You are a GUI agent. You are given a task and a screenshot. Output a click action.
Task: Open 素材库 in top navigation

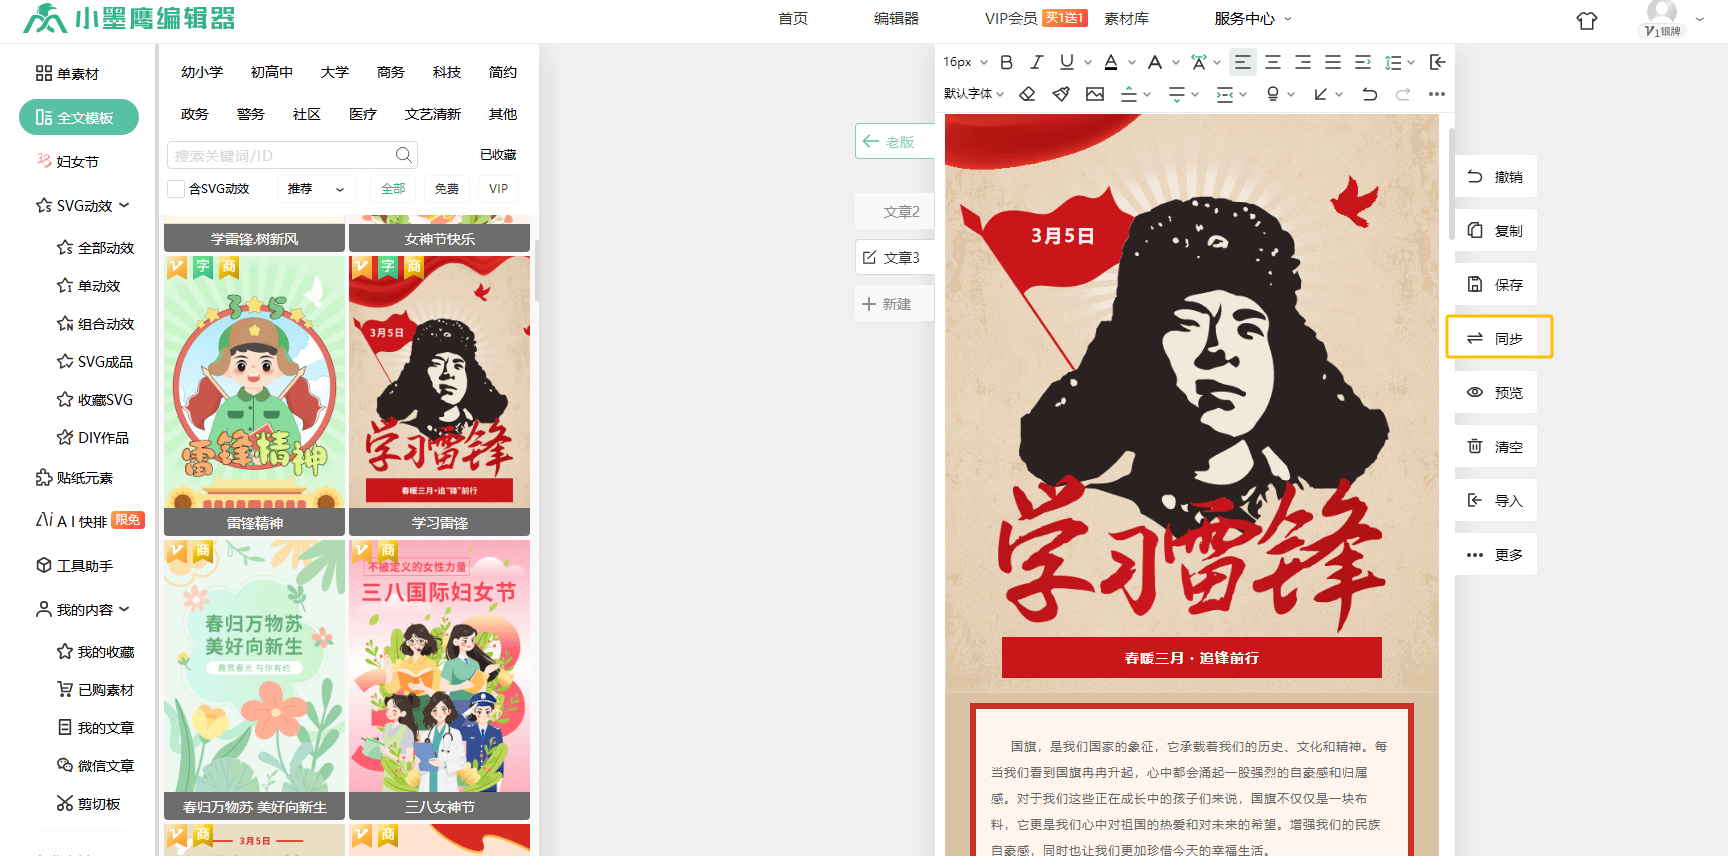[1126, 19]
